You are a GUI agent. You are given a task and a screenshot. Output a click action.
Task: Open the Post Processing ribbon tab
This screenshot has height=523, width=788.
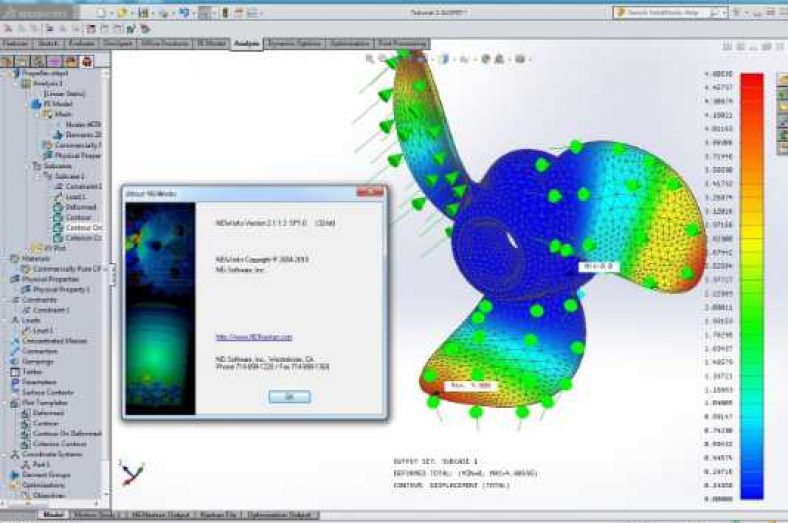coord(402,44)
